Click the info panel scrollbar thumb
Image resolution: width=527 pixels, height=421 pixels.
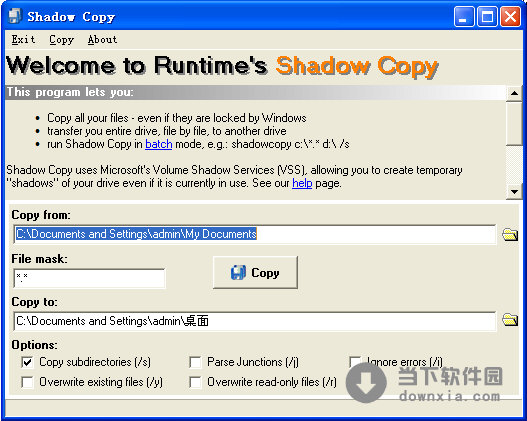[514, 123]
